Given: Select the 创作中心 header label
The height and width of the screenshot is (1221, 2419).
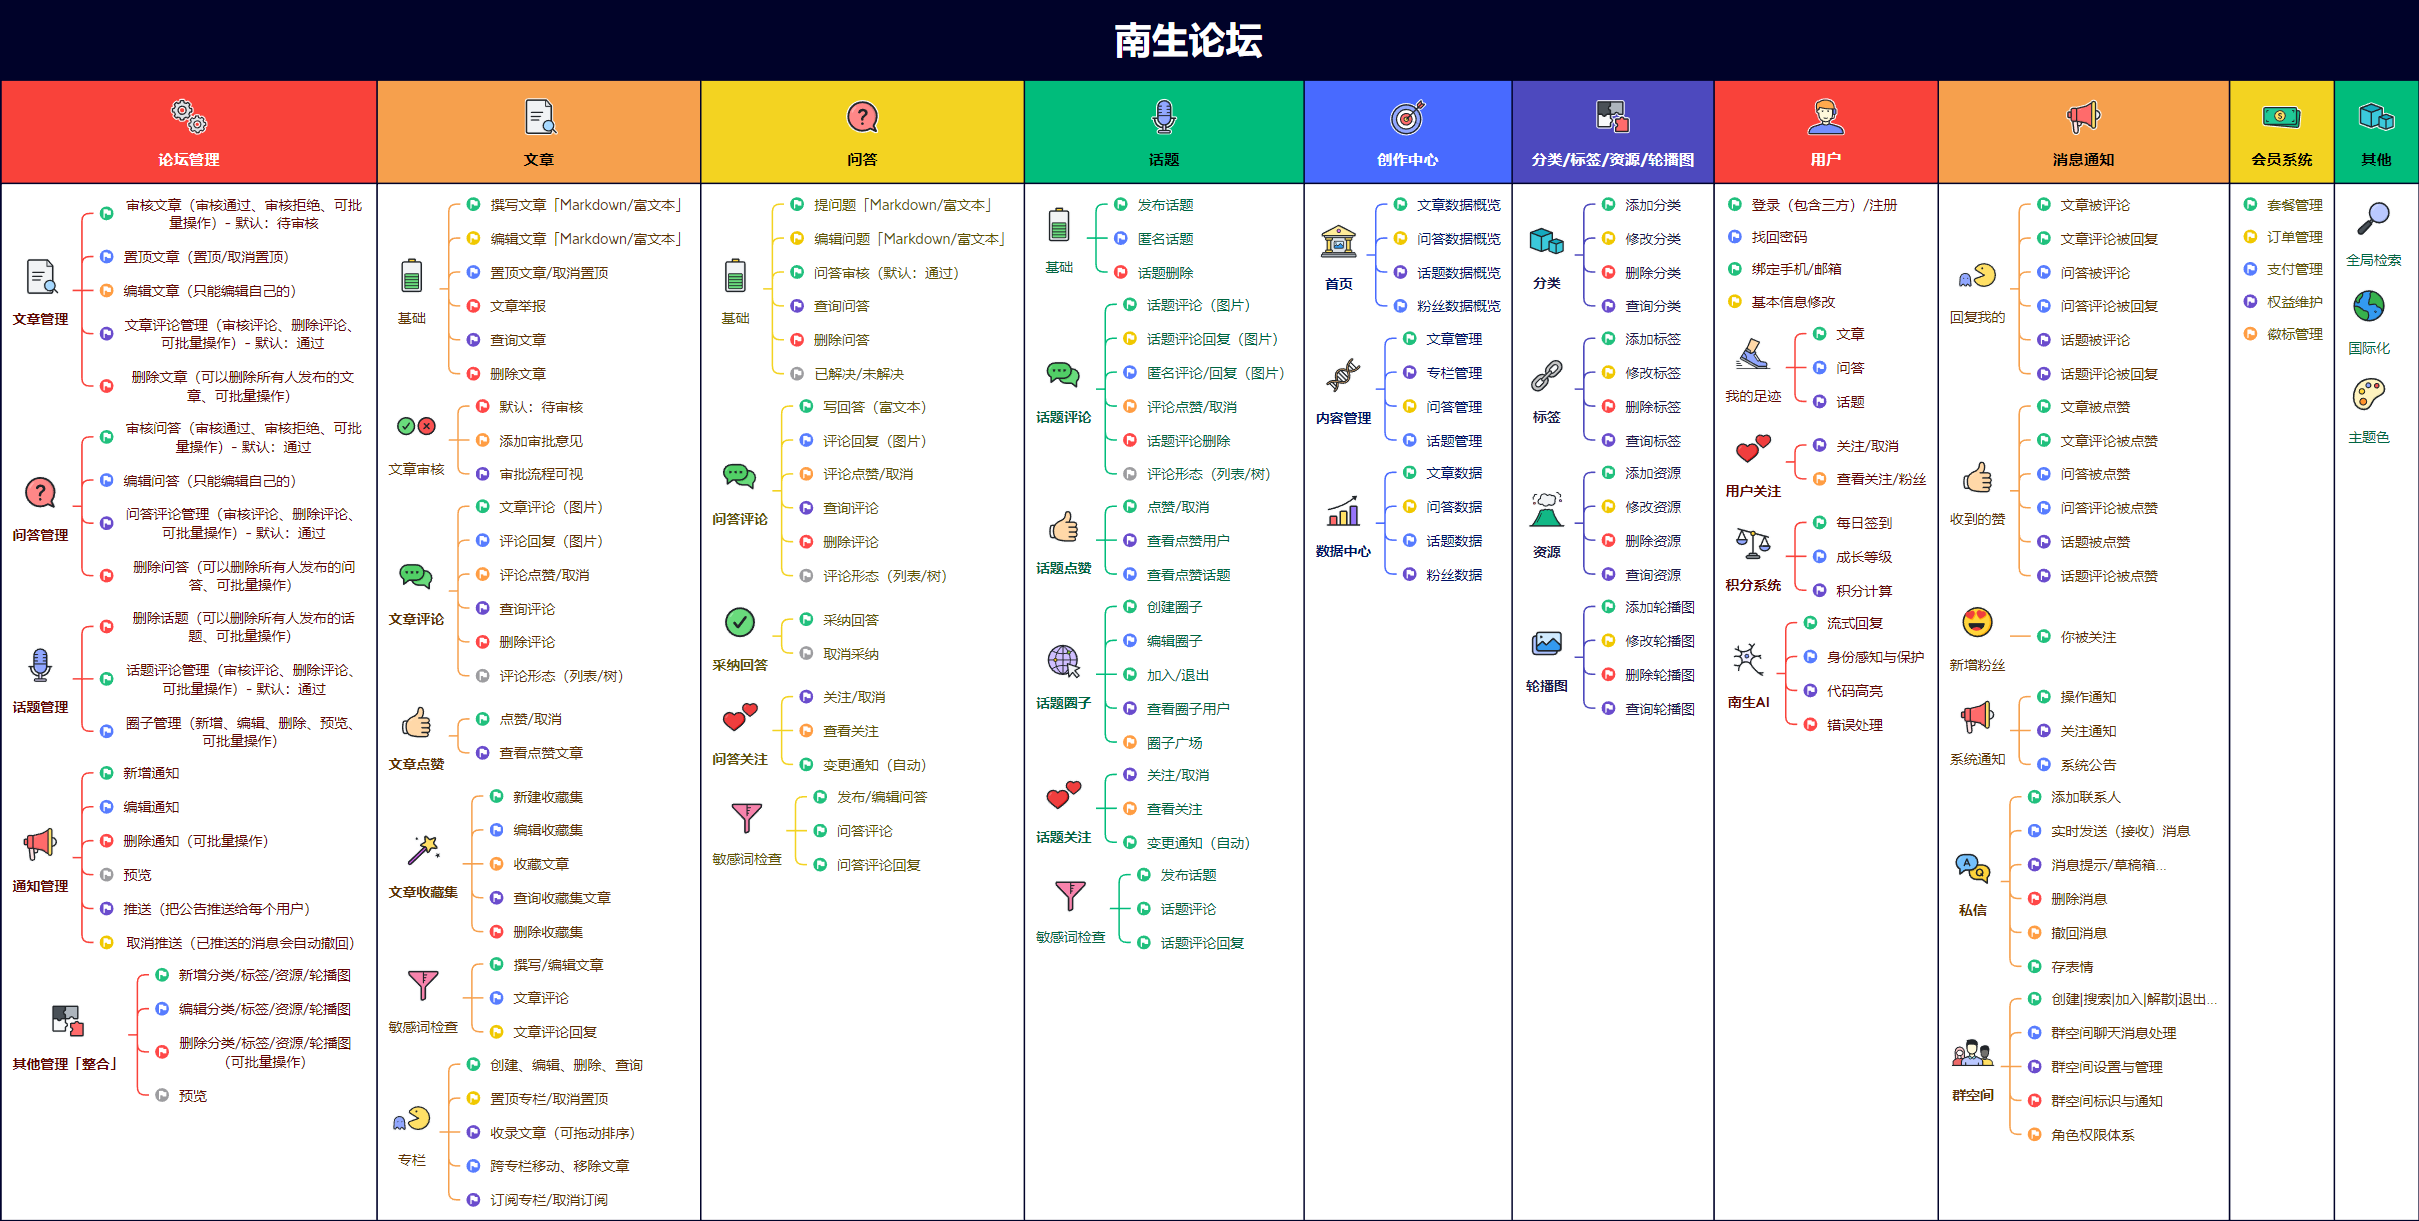Looking at the screenshot, I should click(1407, 160).
